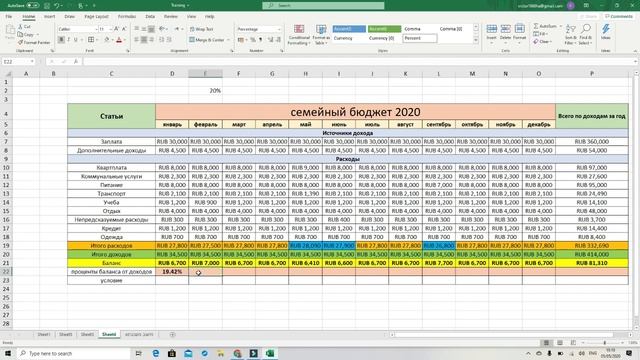Click the Insert Function fx icon
The height and width of the screenshot is (360, 640).
pyautogui.click(x=76, y=62)
